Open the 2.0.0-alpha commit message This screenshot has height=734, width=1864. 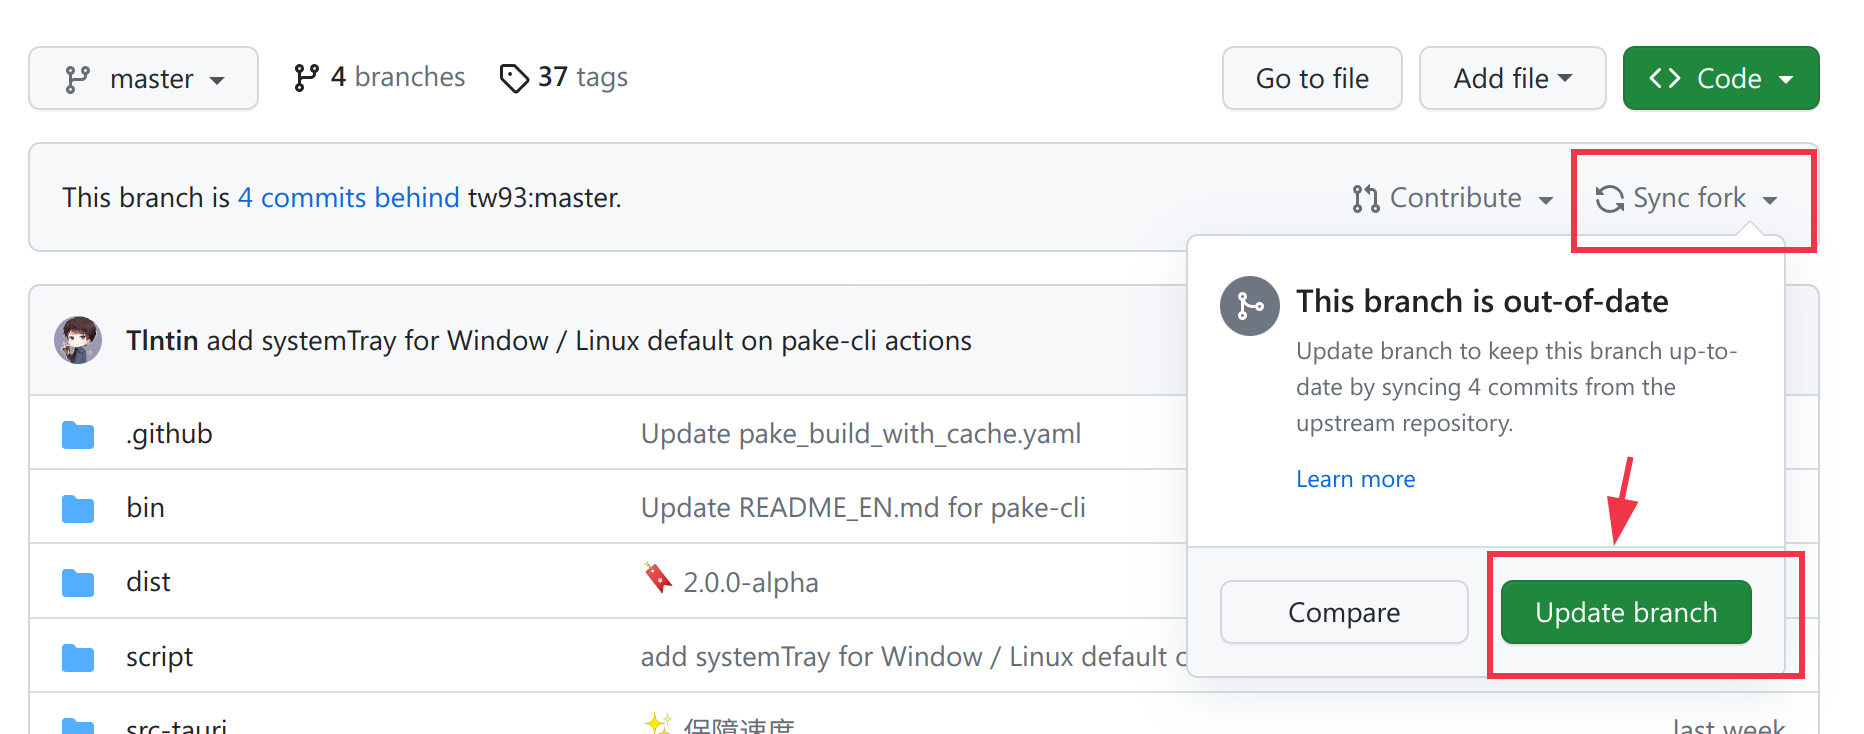750,582
